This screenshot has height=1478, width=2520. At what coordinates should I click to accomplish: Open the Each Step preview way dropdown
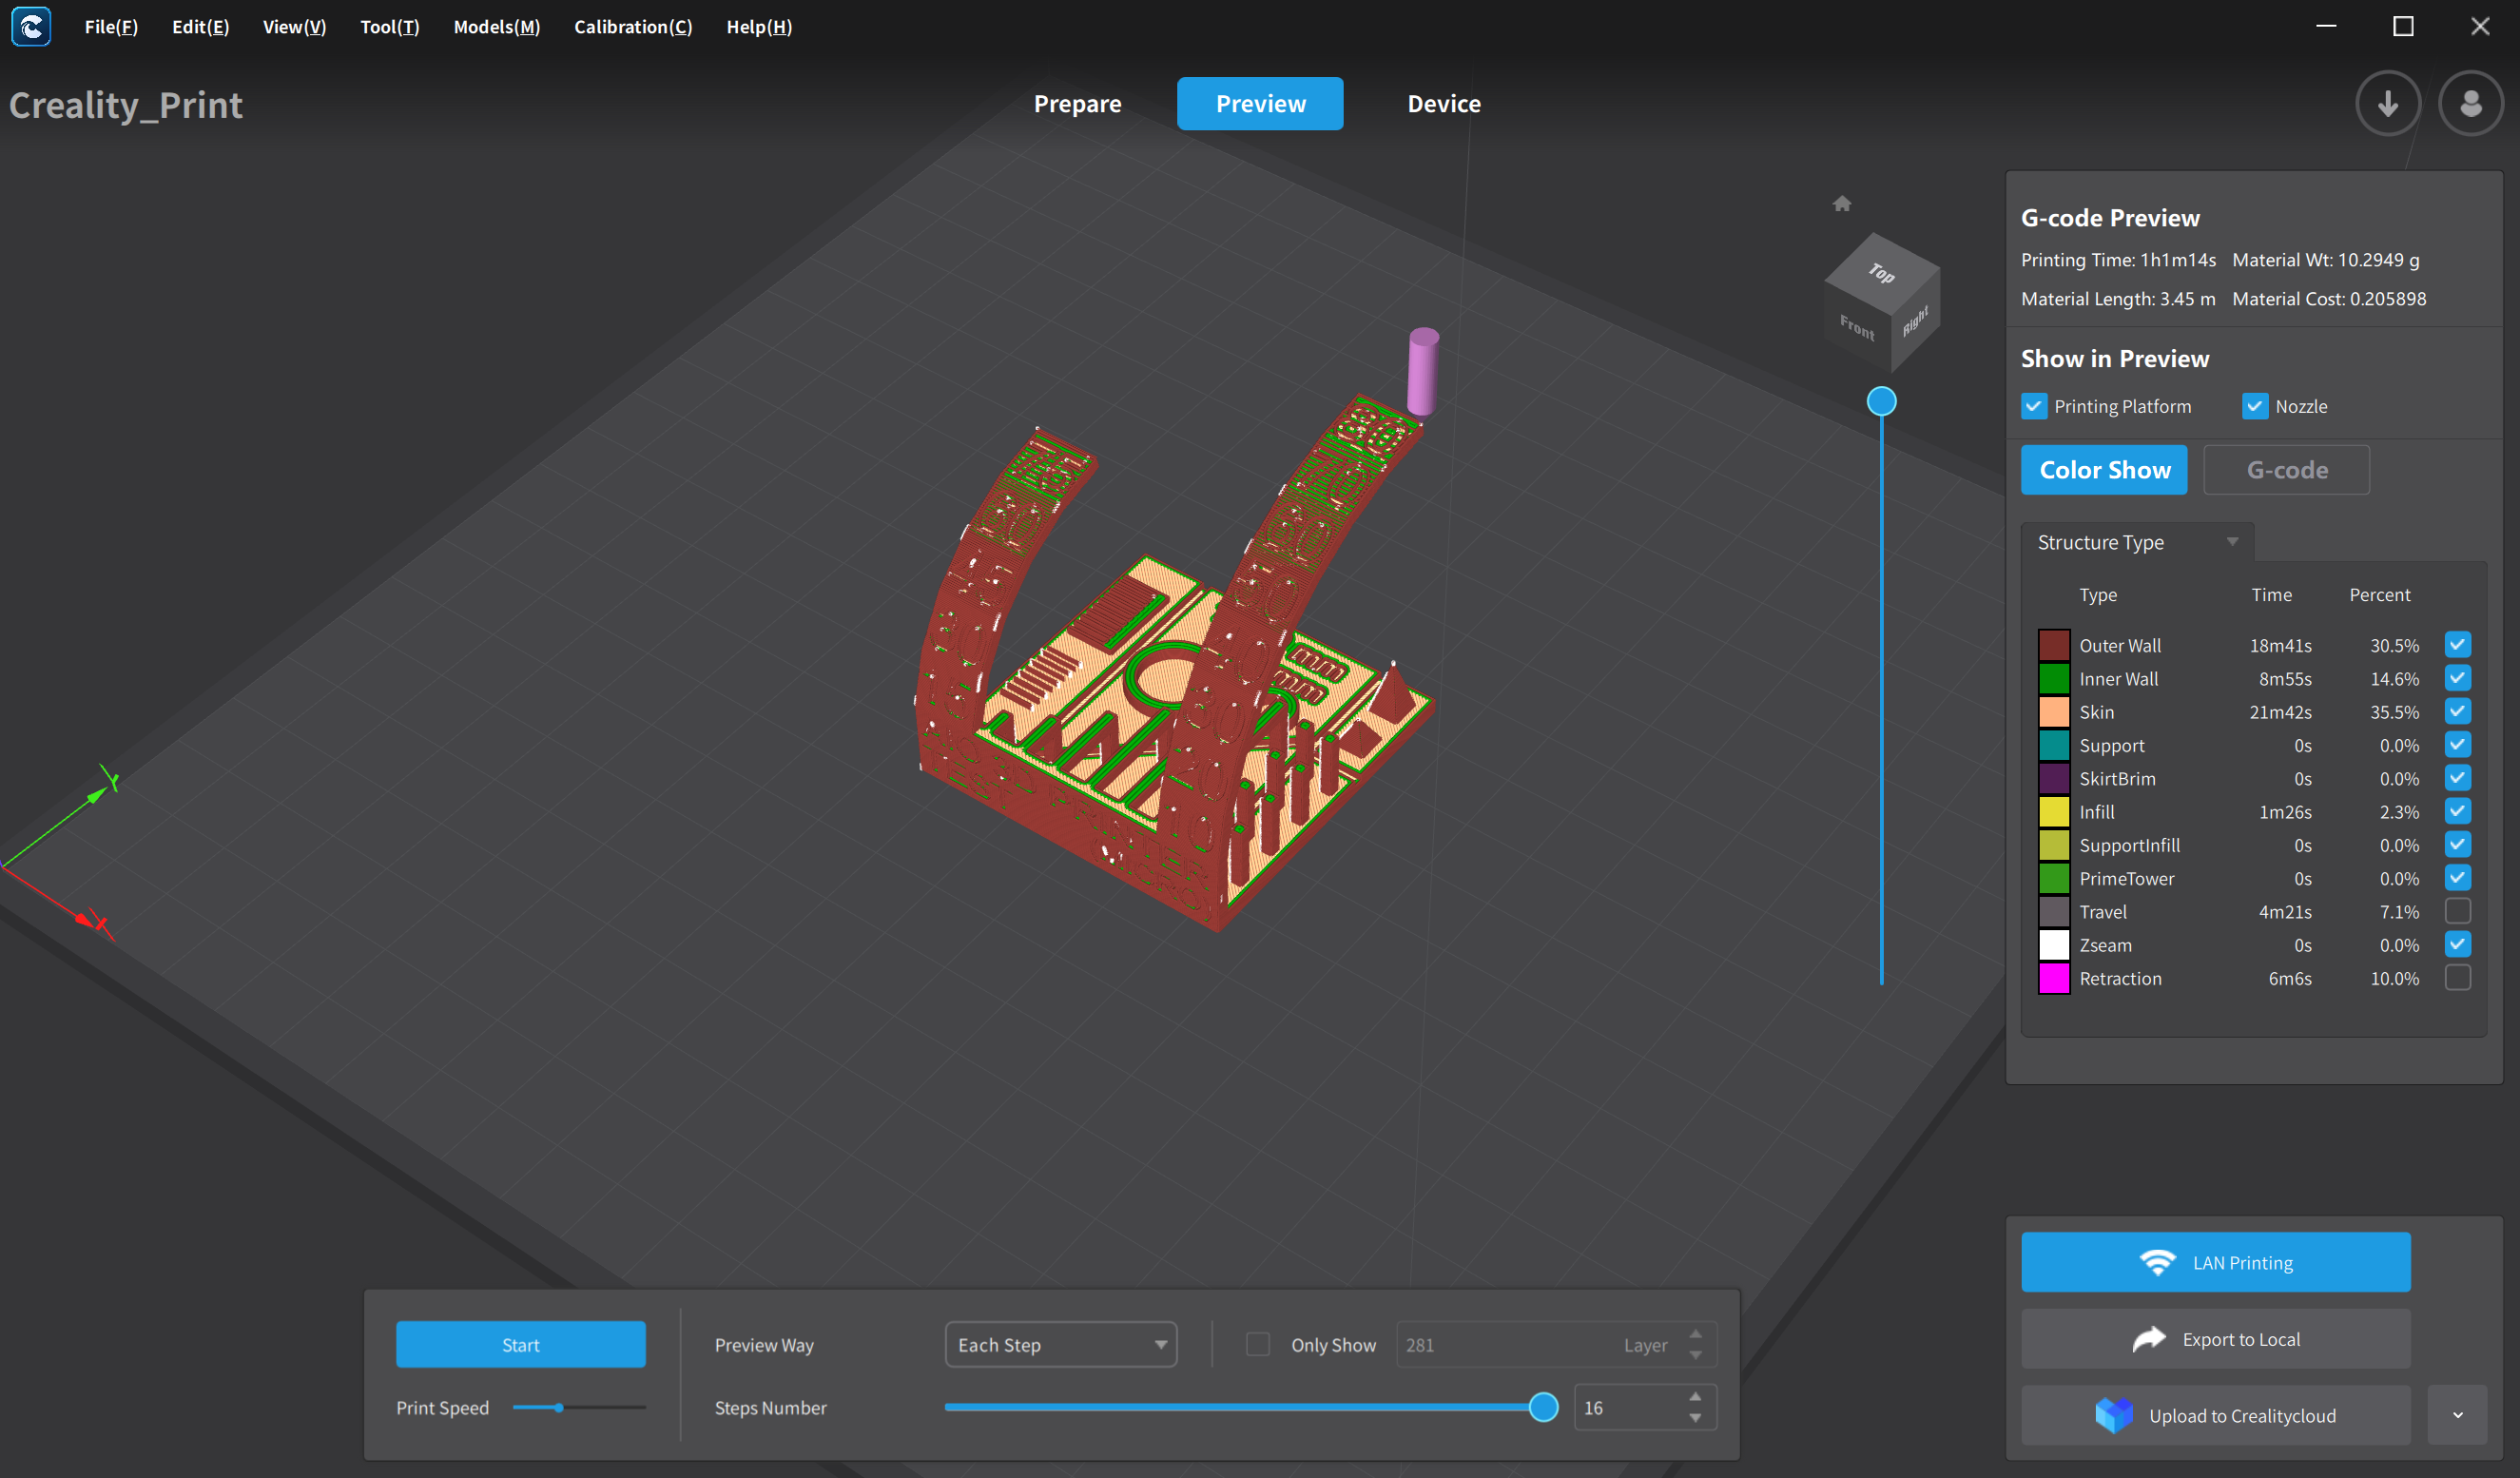[x=1060, y=1344]
